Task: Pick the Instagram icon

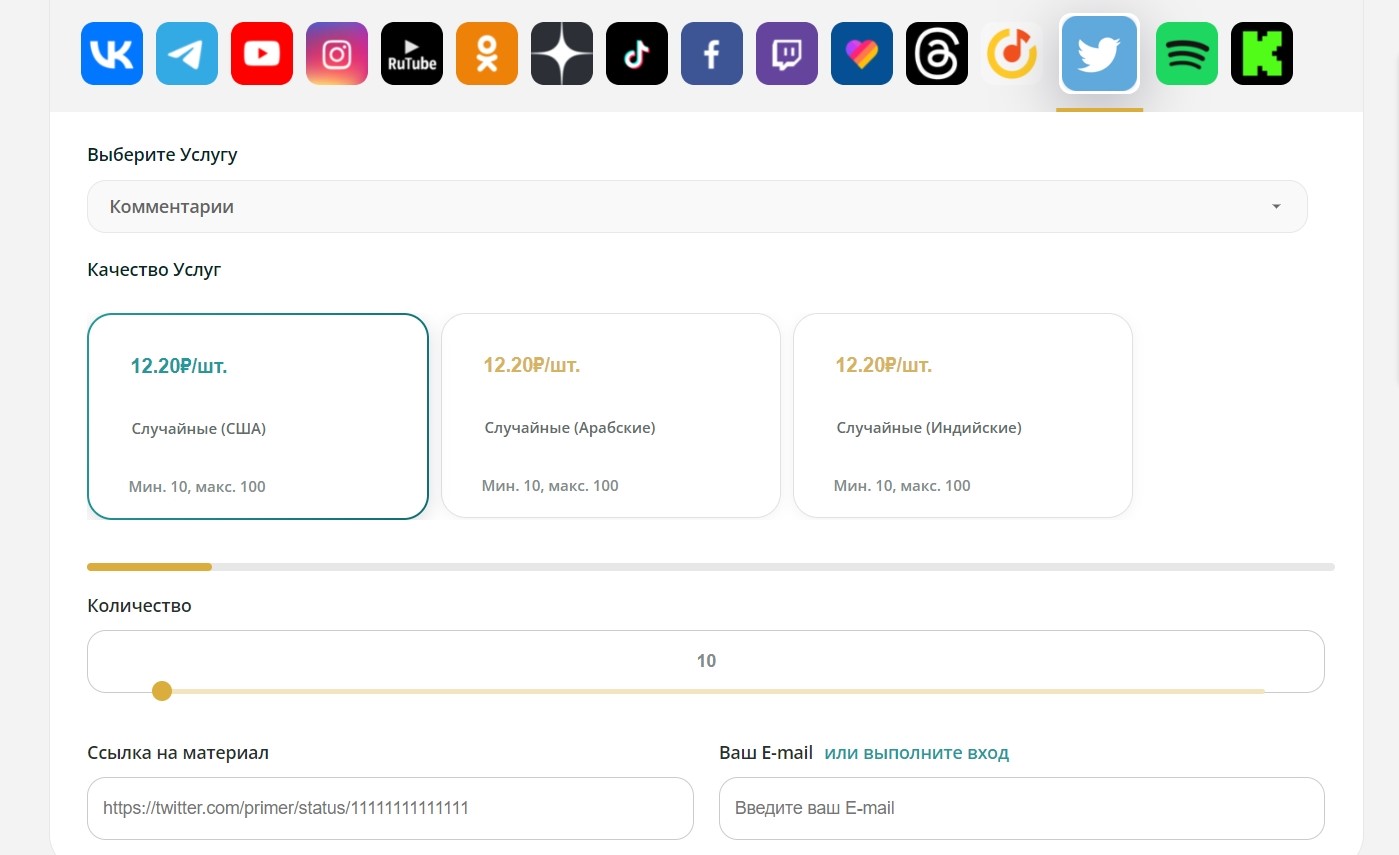Action: click(x=337, y=54)
